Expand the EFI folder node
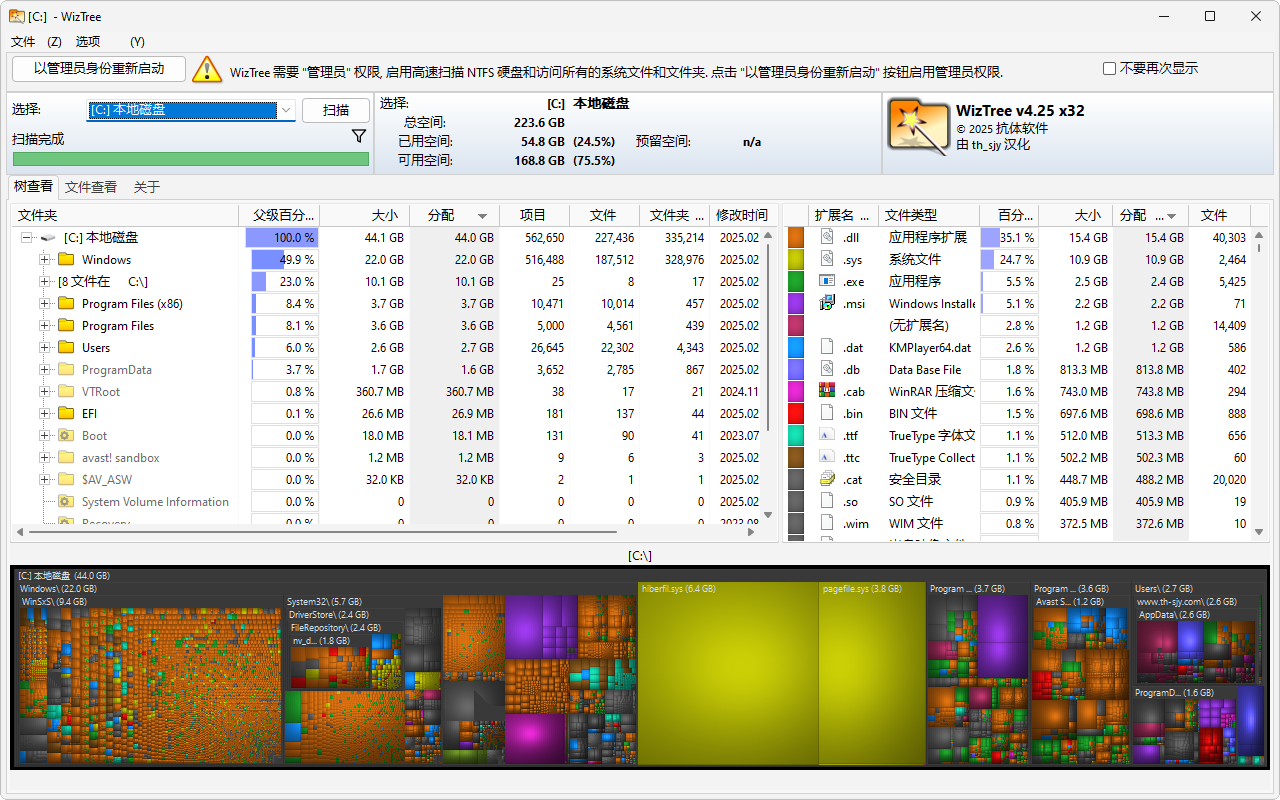Viewport: 1280px width, 800px height. (45, 414)
